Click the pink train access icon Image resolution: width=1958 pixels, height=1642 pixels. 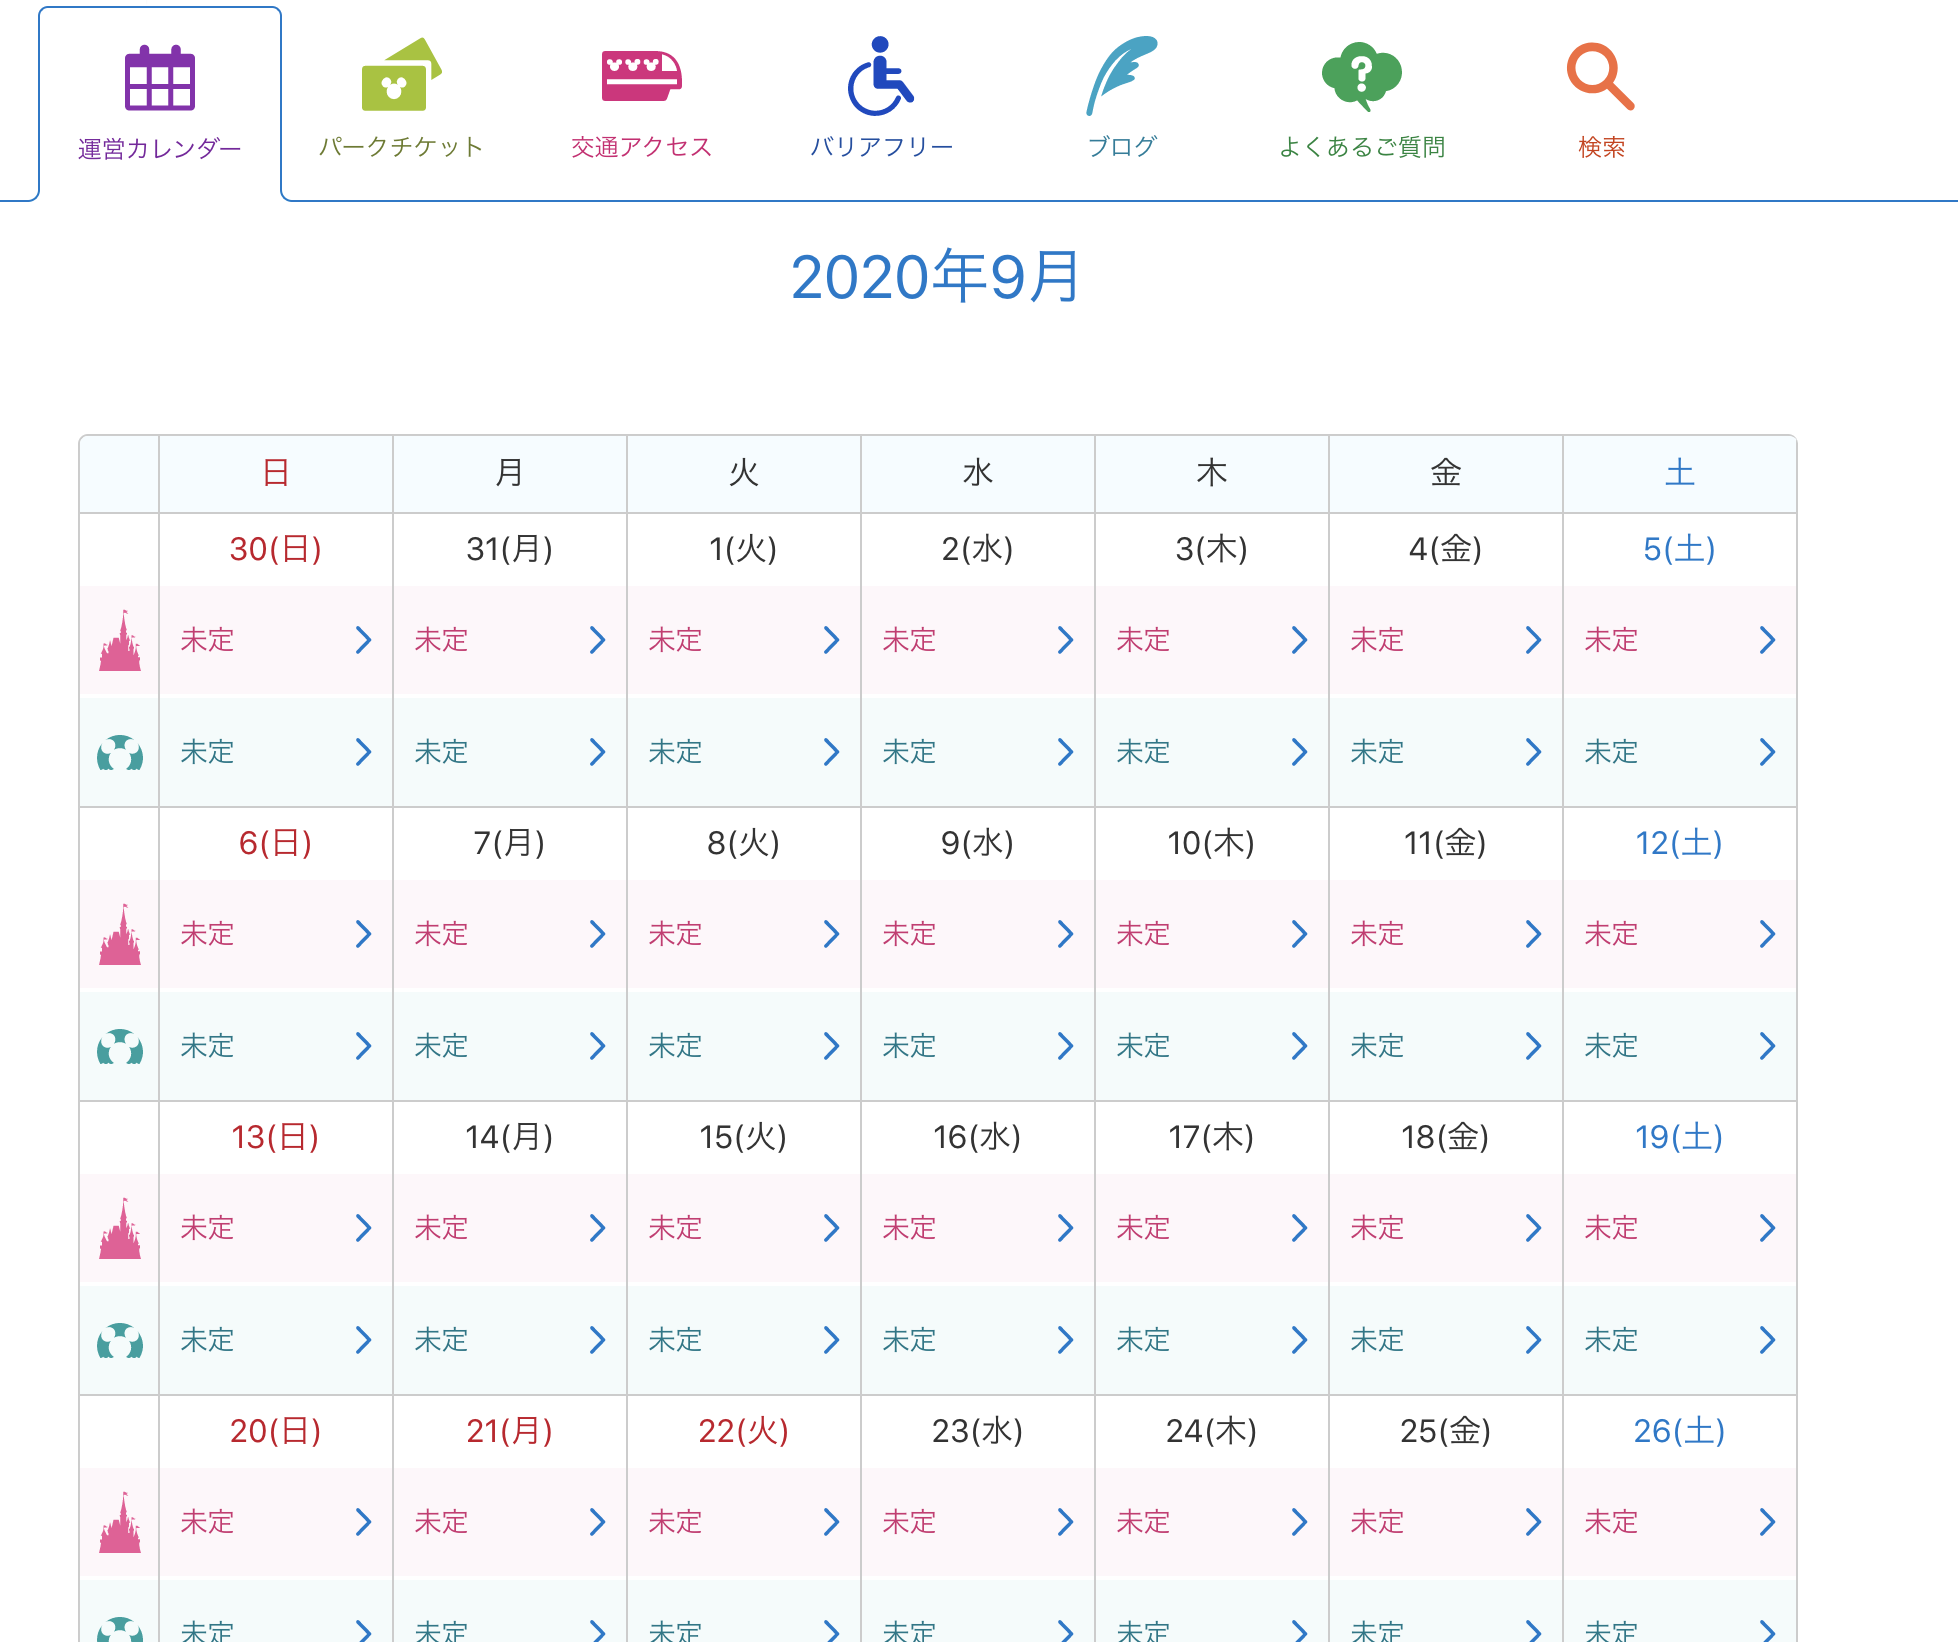641,76
